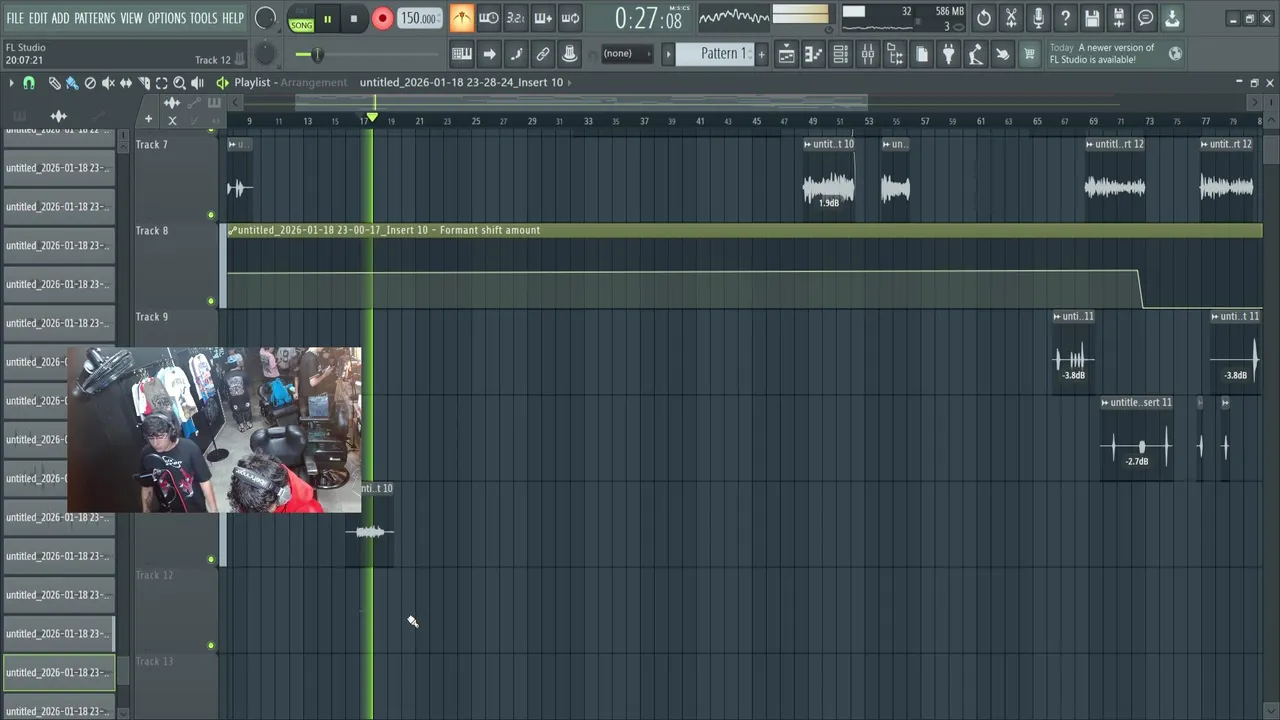The width and height of the screenshot is (1280, 720).
Task: Toggle the auto-scroll arrow icon
Action: tap(489, 54)
